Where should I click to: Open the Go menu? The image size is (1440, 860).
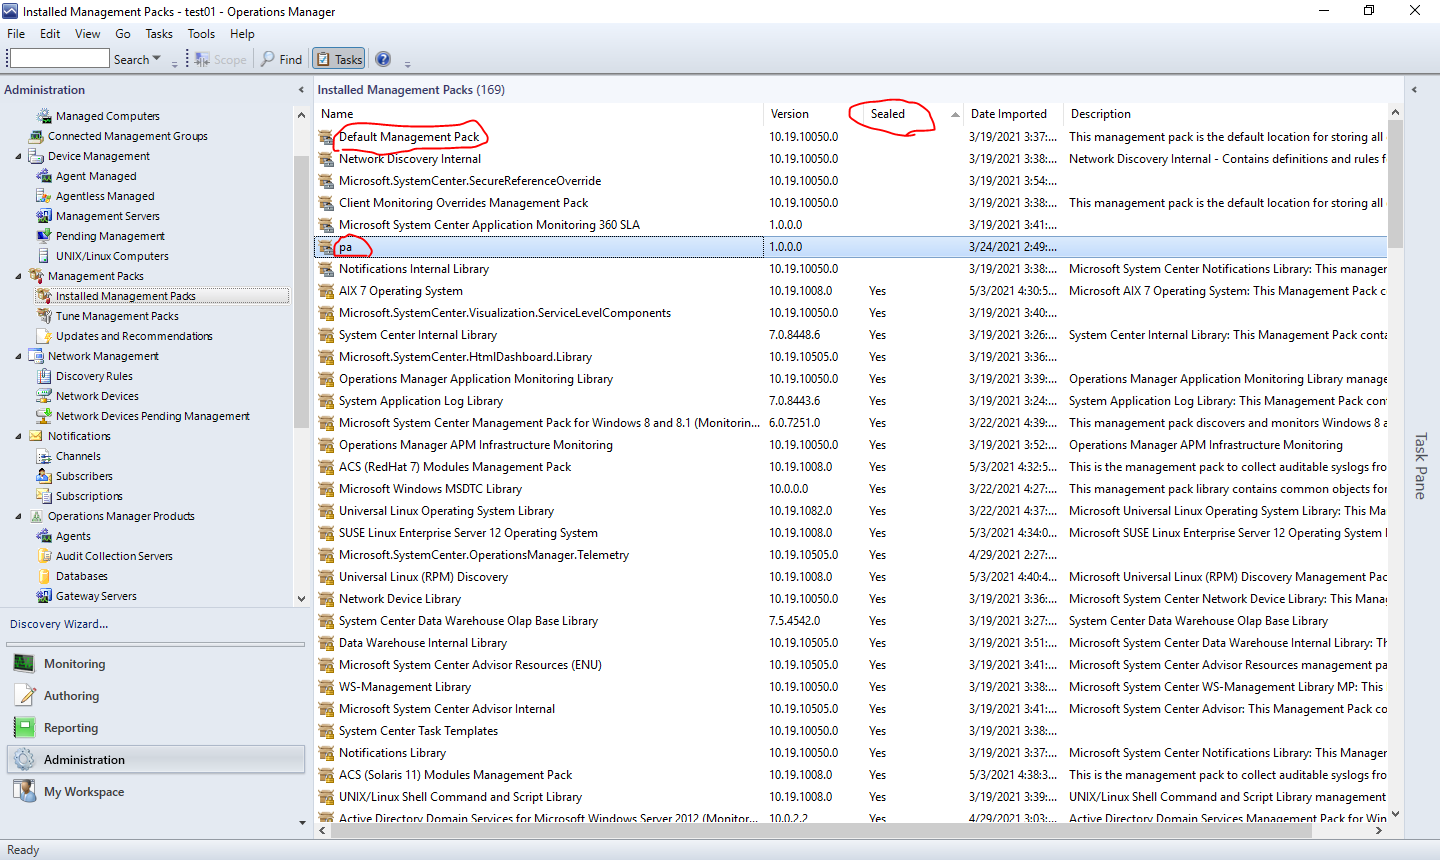[123, 33]
